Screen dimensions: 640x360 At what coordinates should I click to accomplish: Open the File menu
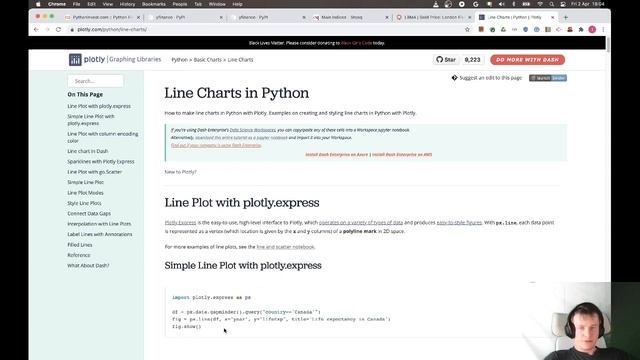[76, 4]
